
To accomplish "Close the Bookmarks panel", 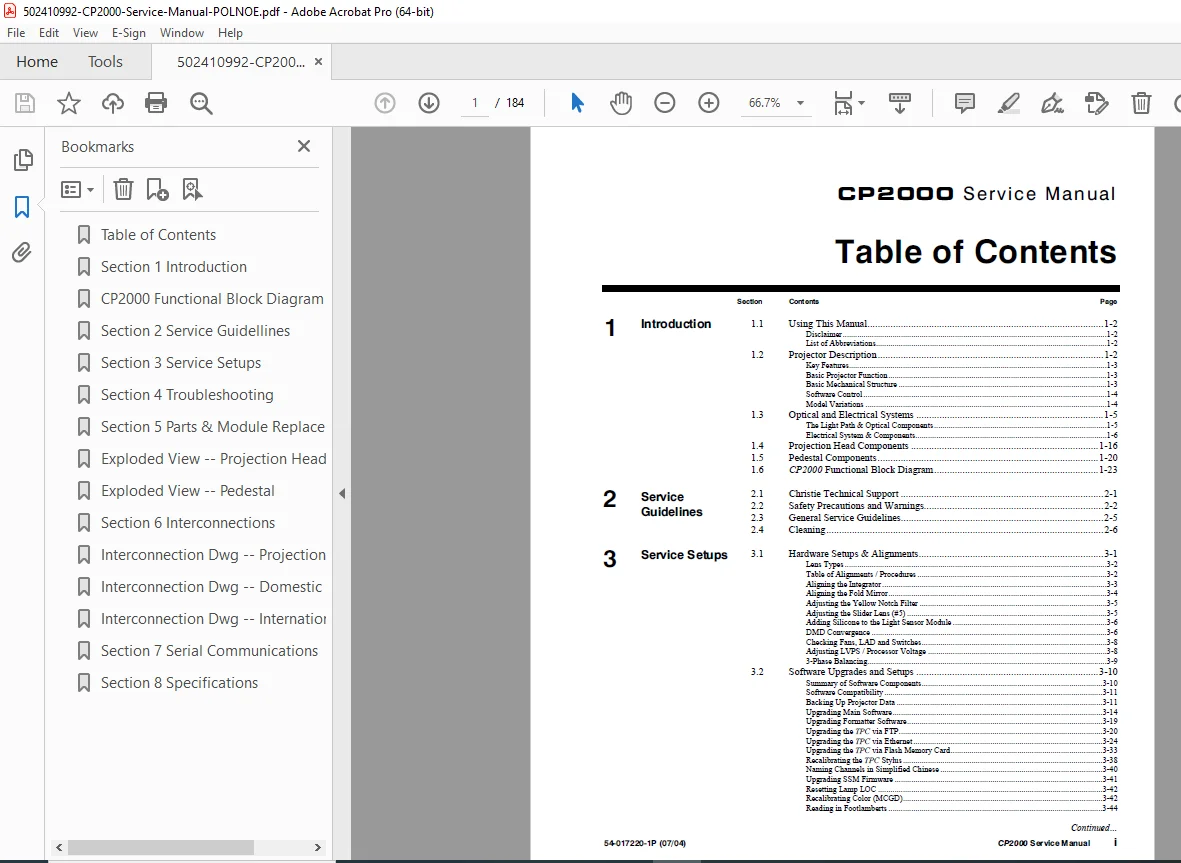I will coord(304,146).
